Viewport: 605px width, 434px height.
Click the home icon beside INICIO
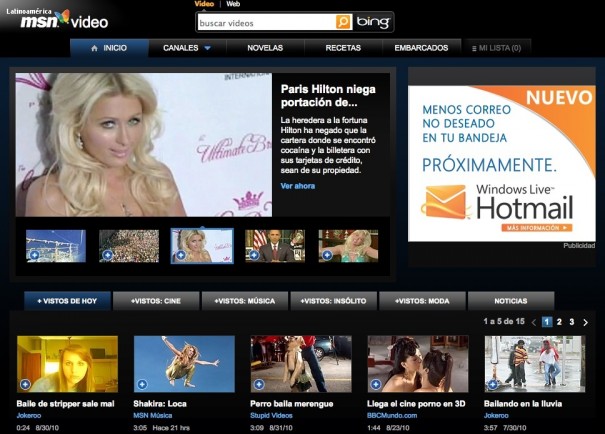coord(94,48)
